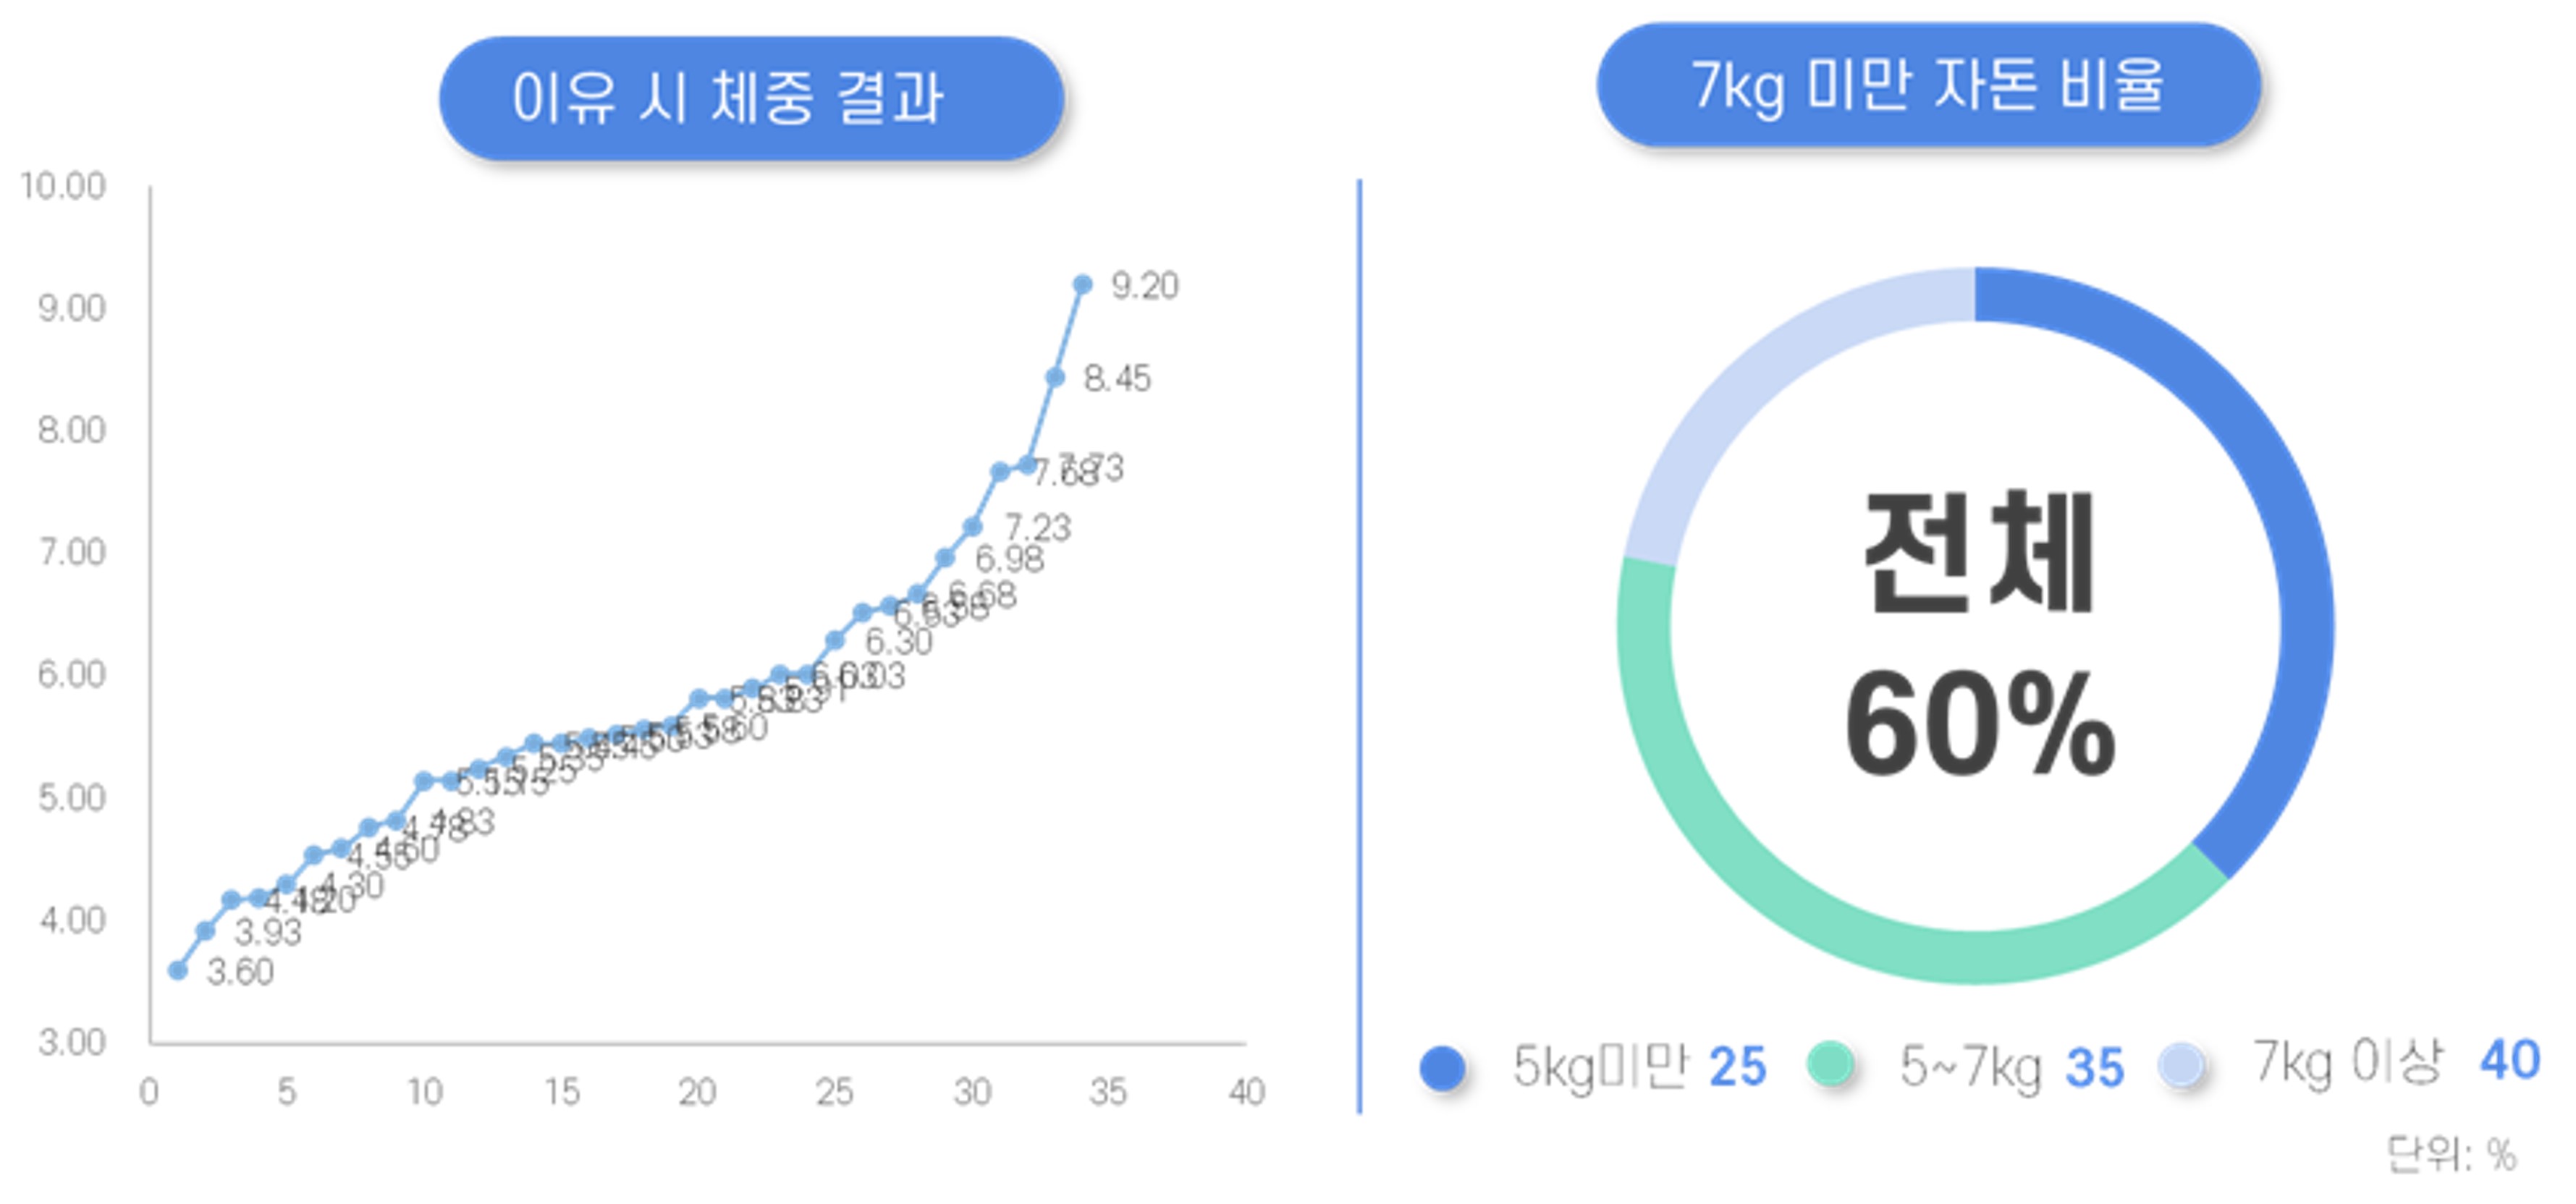This screenshot has height=1204, width=2576.
Task: Select the 8.45 data point marker
Action: coord(1055,377)
